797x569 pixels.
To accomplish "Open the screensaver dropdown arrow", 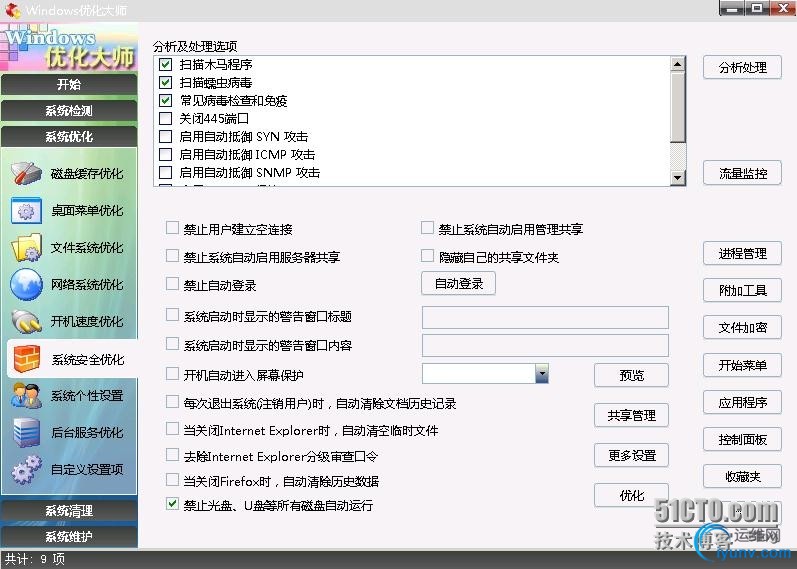I will (x=542, y=374).
